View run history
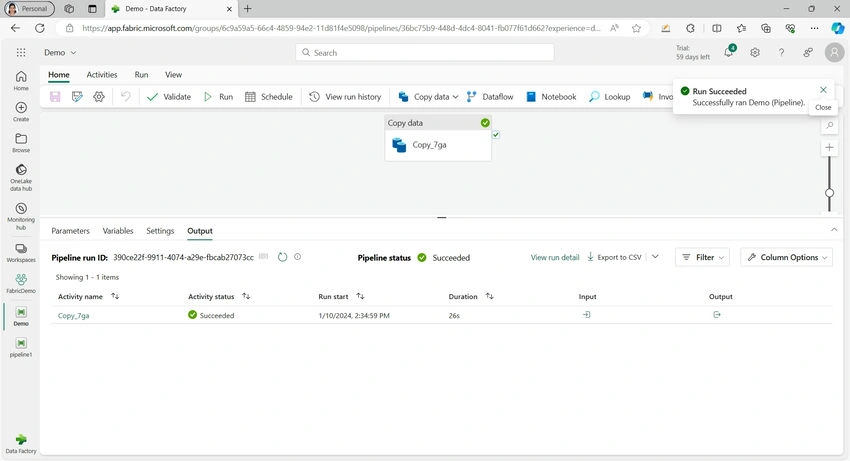 tap(345, 97)
